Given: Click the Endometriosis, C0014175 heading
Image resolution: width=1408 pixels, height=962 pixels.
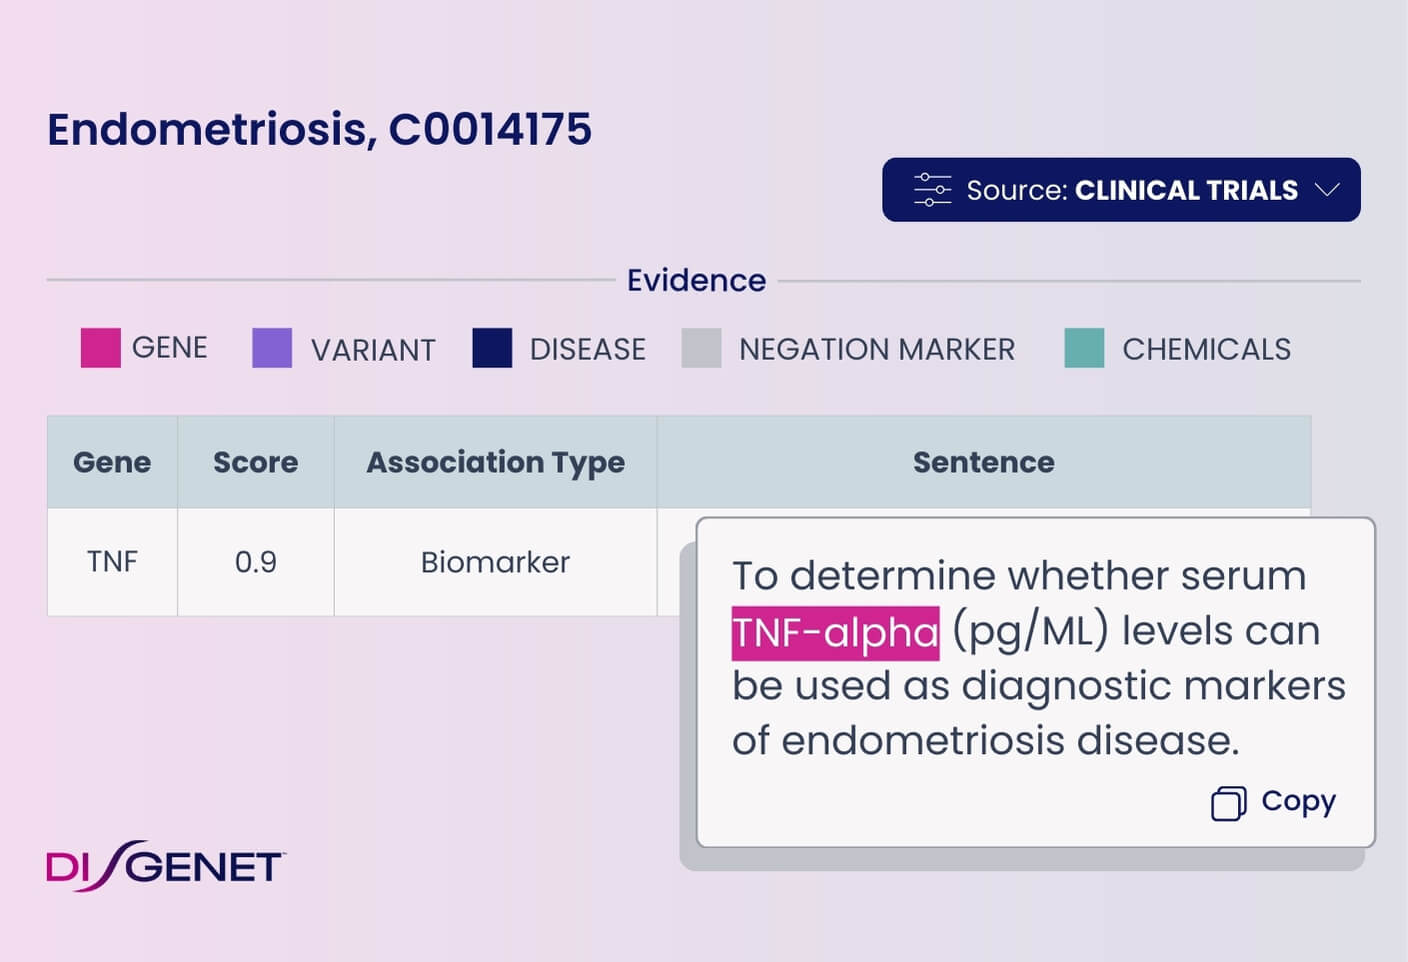Looking at the screenshot, I should (x=319, y=129).
